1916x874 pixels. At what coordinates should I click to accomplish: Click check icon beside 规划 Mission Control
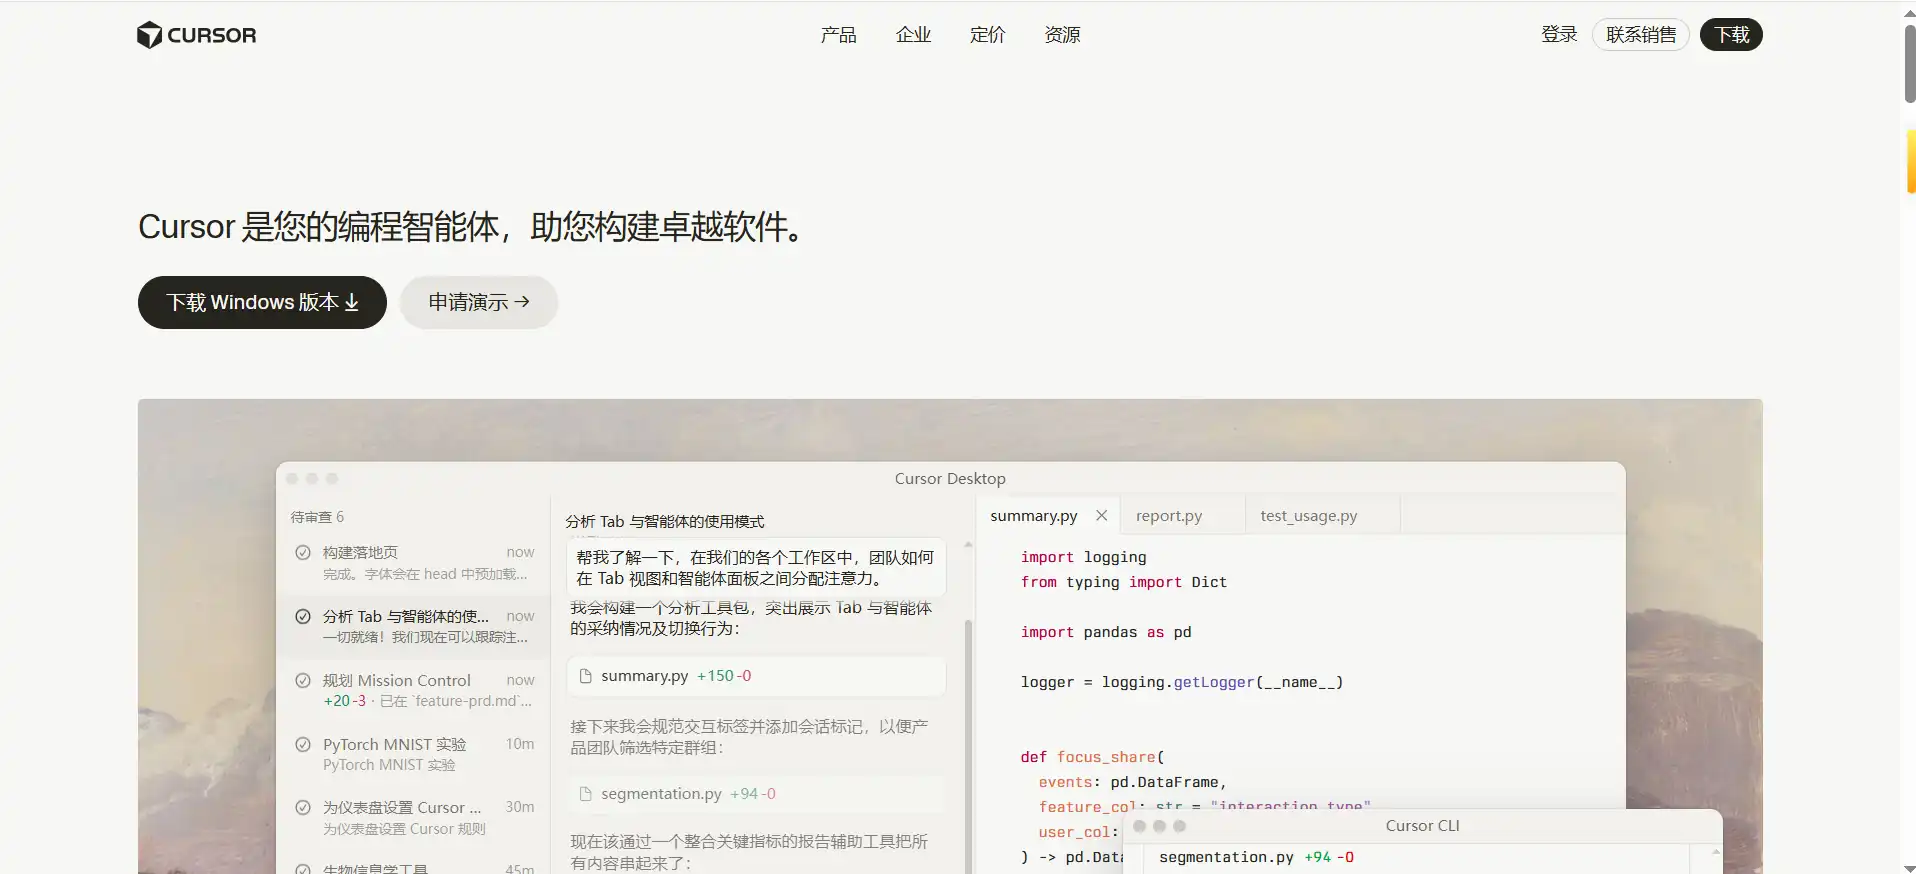click(x=303, y=680)
